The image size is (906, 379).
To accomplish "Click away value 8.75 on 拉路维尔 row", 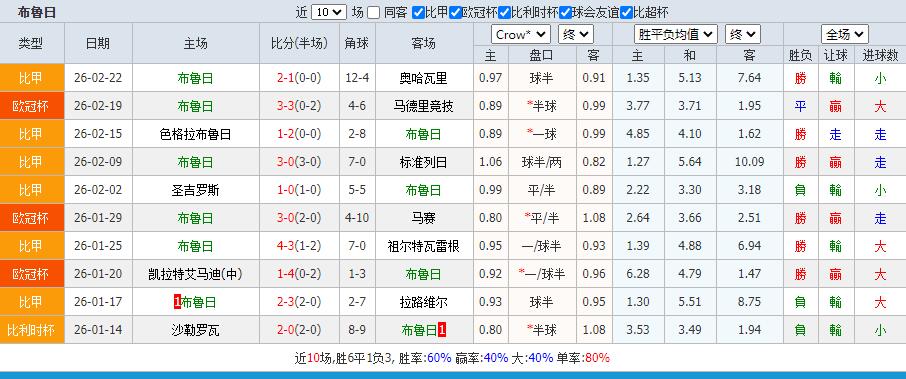I will [x=749, y=302].
